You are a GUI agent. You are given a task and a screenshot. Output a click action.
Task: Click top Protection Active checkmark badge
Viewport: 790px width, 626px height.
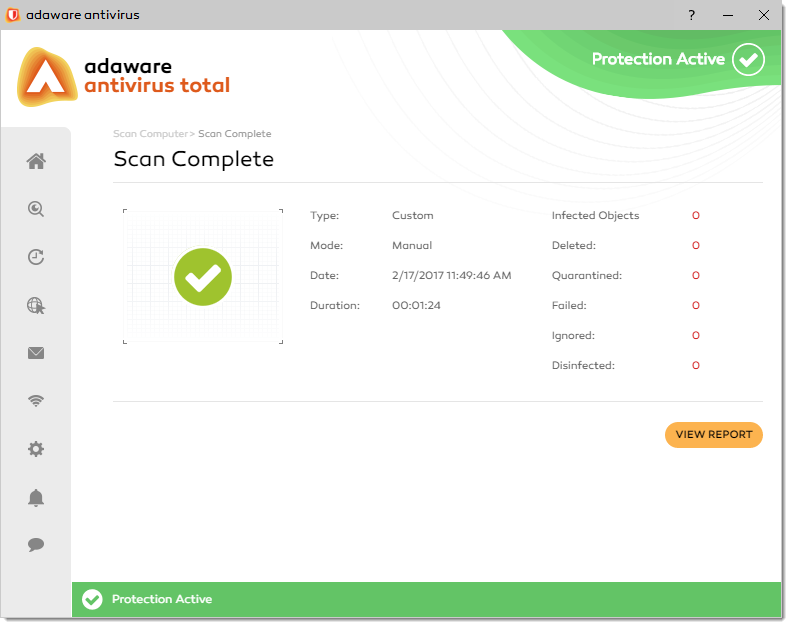tap(748, 59)
